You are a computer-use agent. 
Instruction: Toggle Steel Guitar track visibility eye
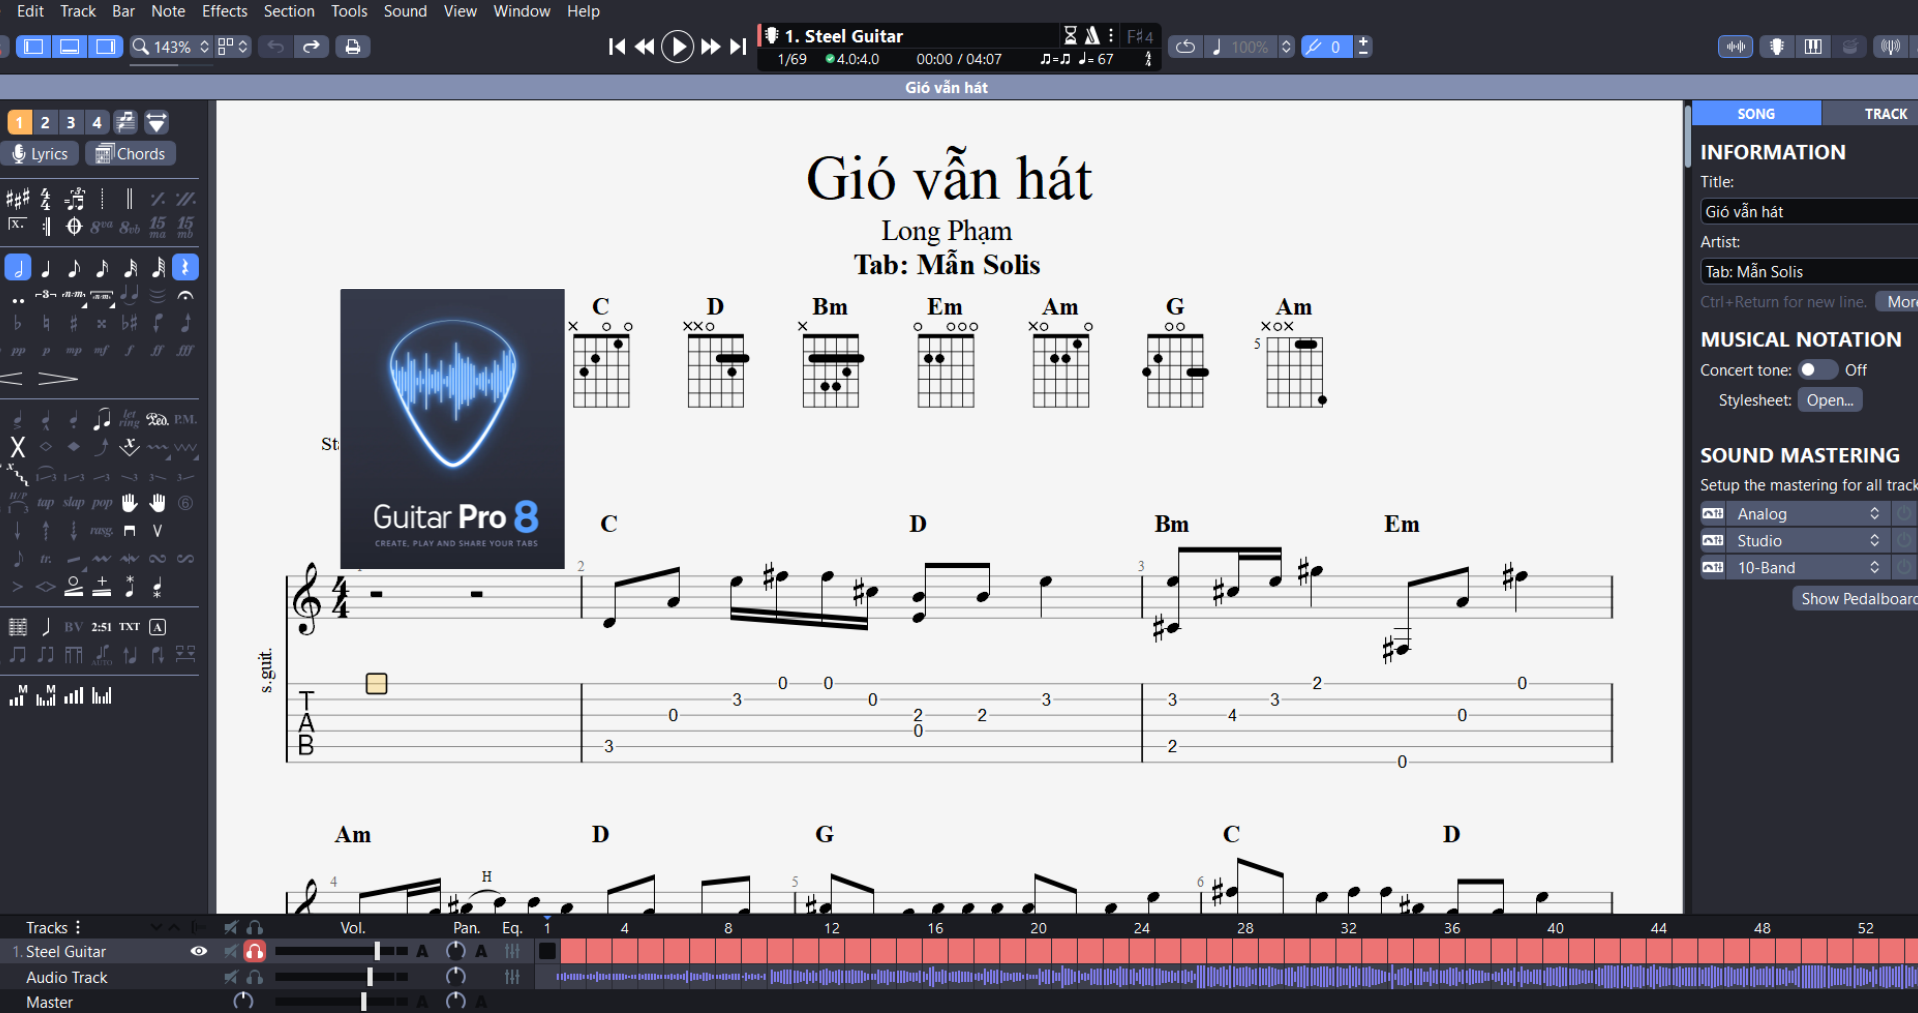tap(199, 951)
